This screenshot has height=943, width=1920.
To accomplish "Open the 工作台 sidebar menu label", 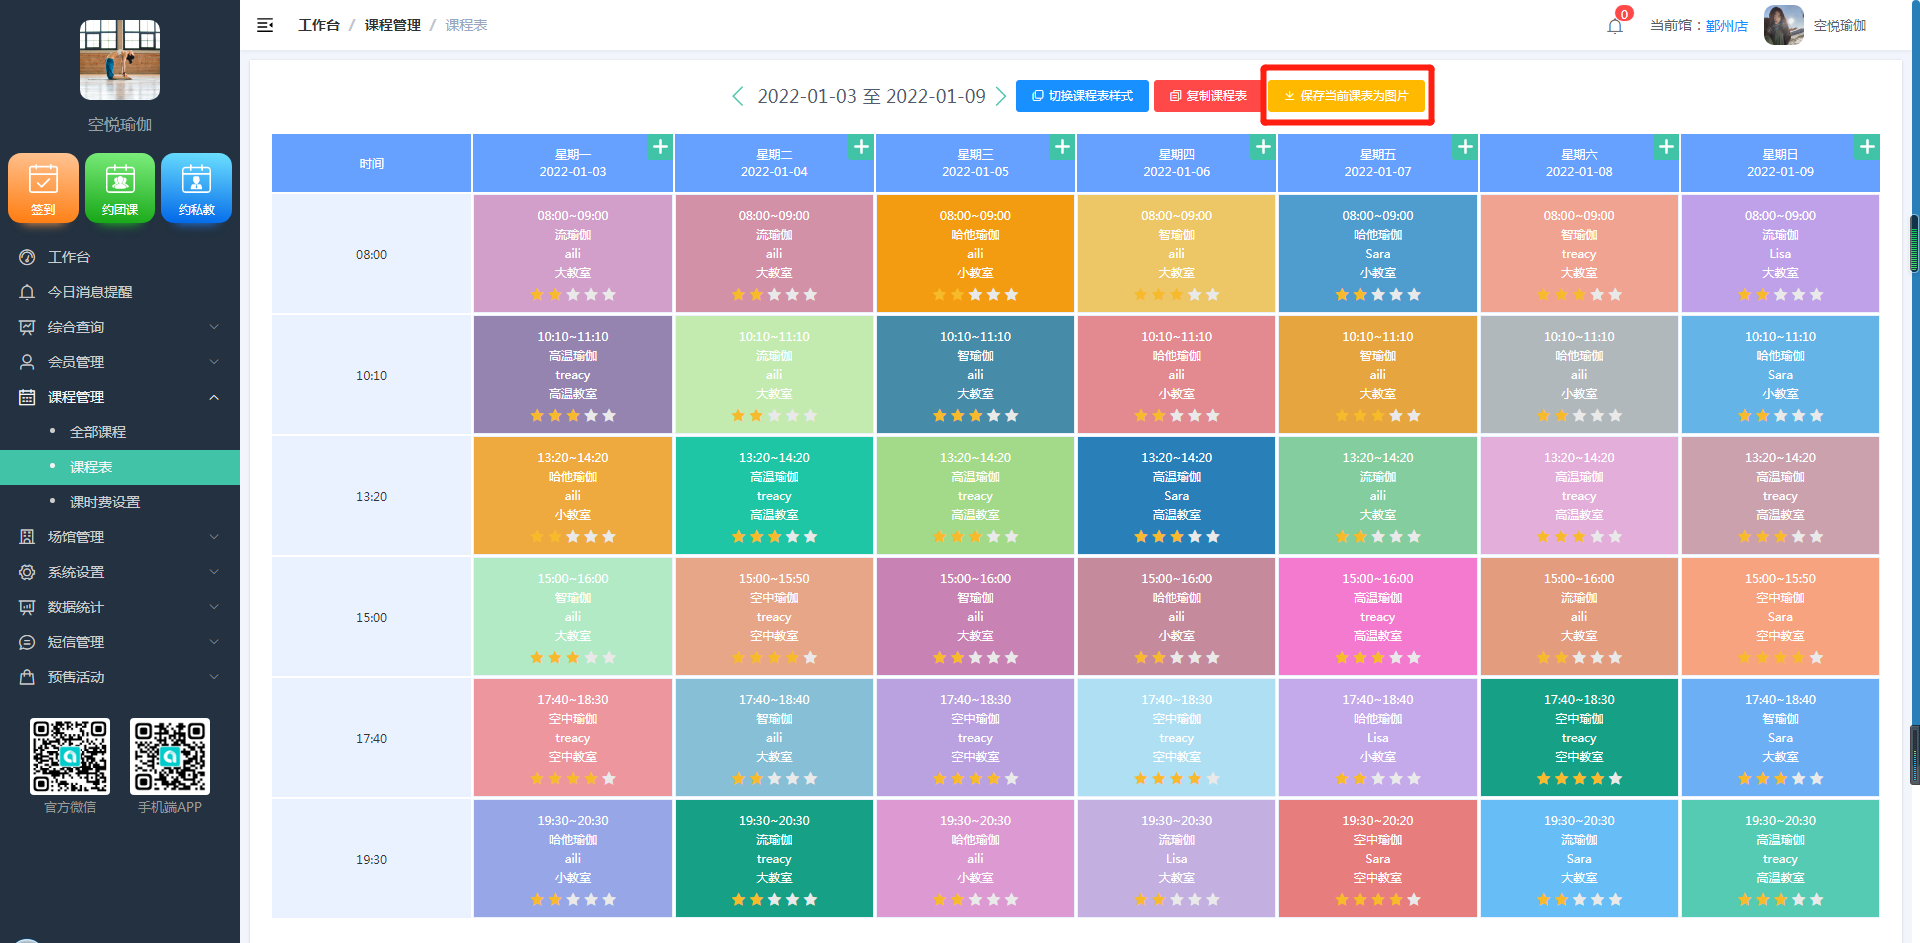I will click(69, 257).
